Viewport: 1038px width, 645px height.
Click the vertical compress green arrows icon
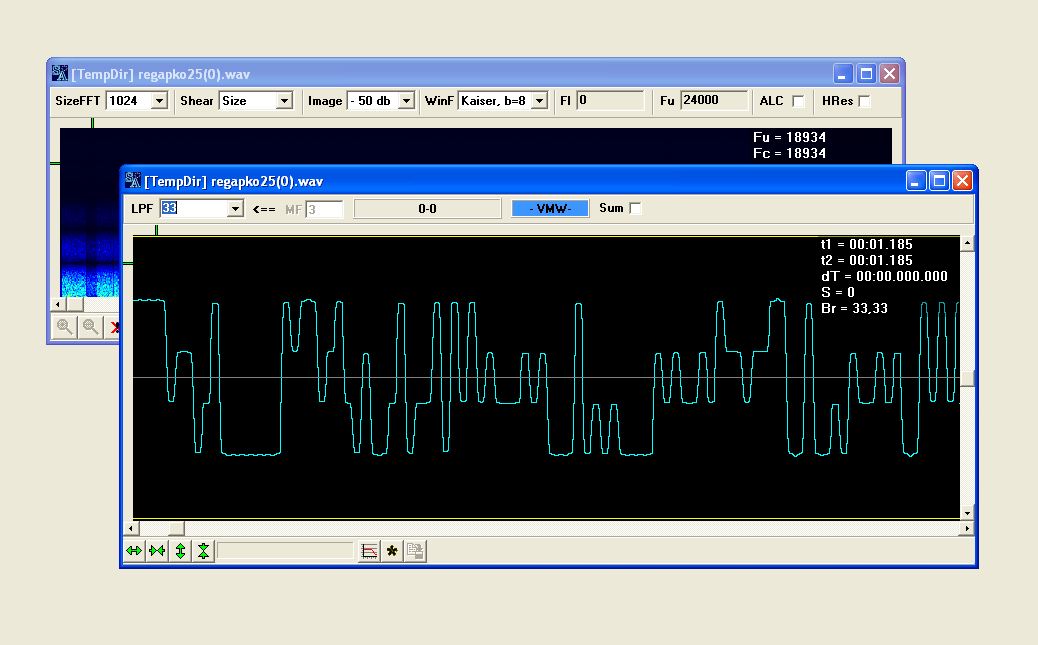tap(203, 551)
